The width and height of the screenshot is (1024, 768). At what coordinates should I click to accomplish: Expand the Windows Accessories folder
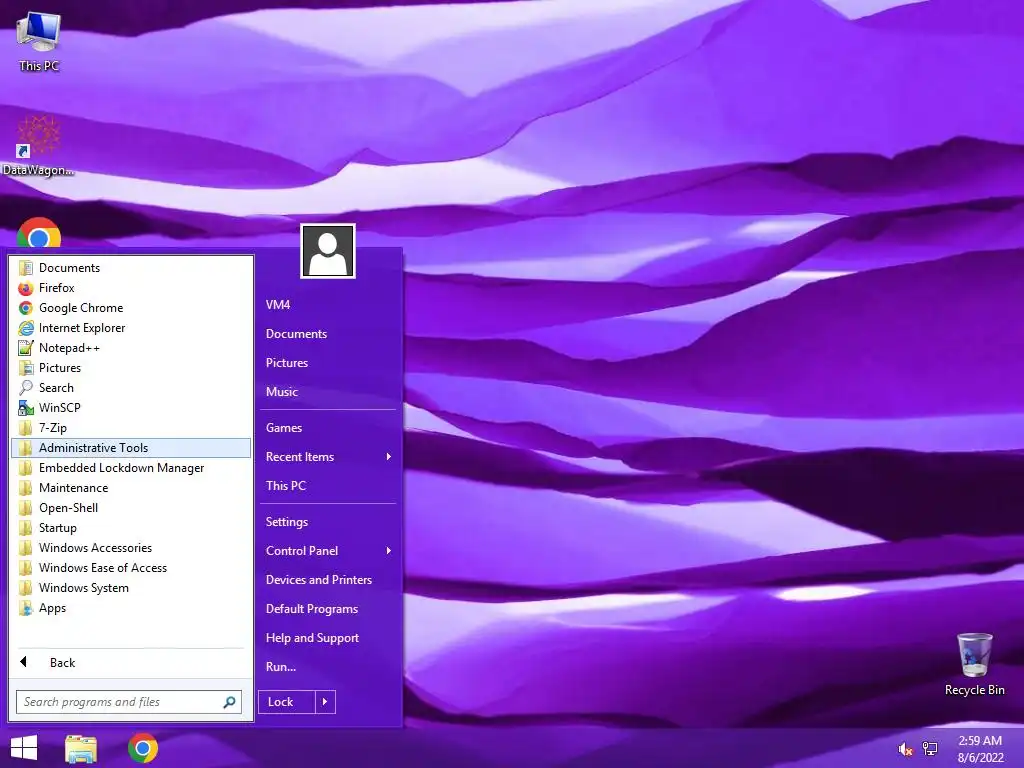[x=131, y=548]
